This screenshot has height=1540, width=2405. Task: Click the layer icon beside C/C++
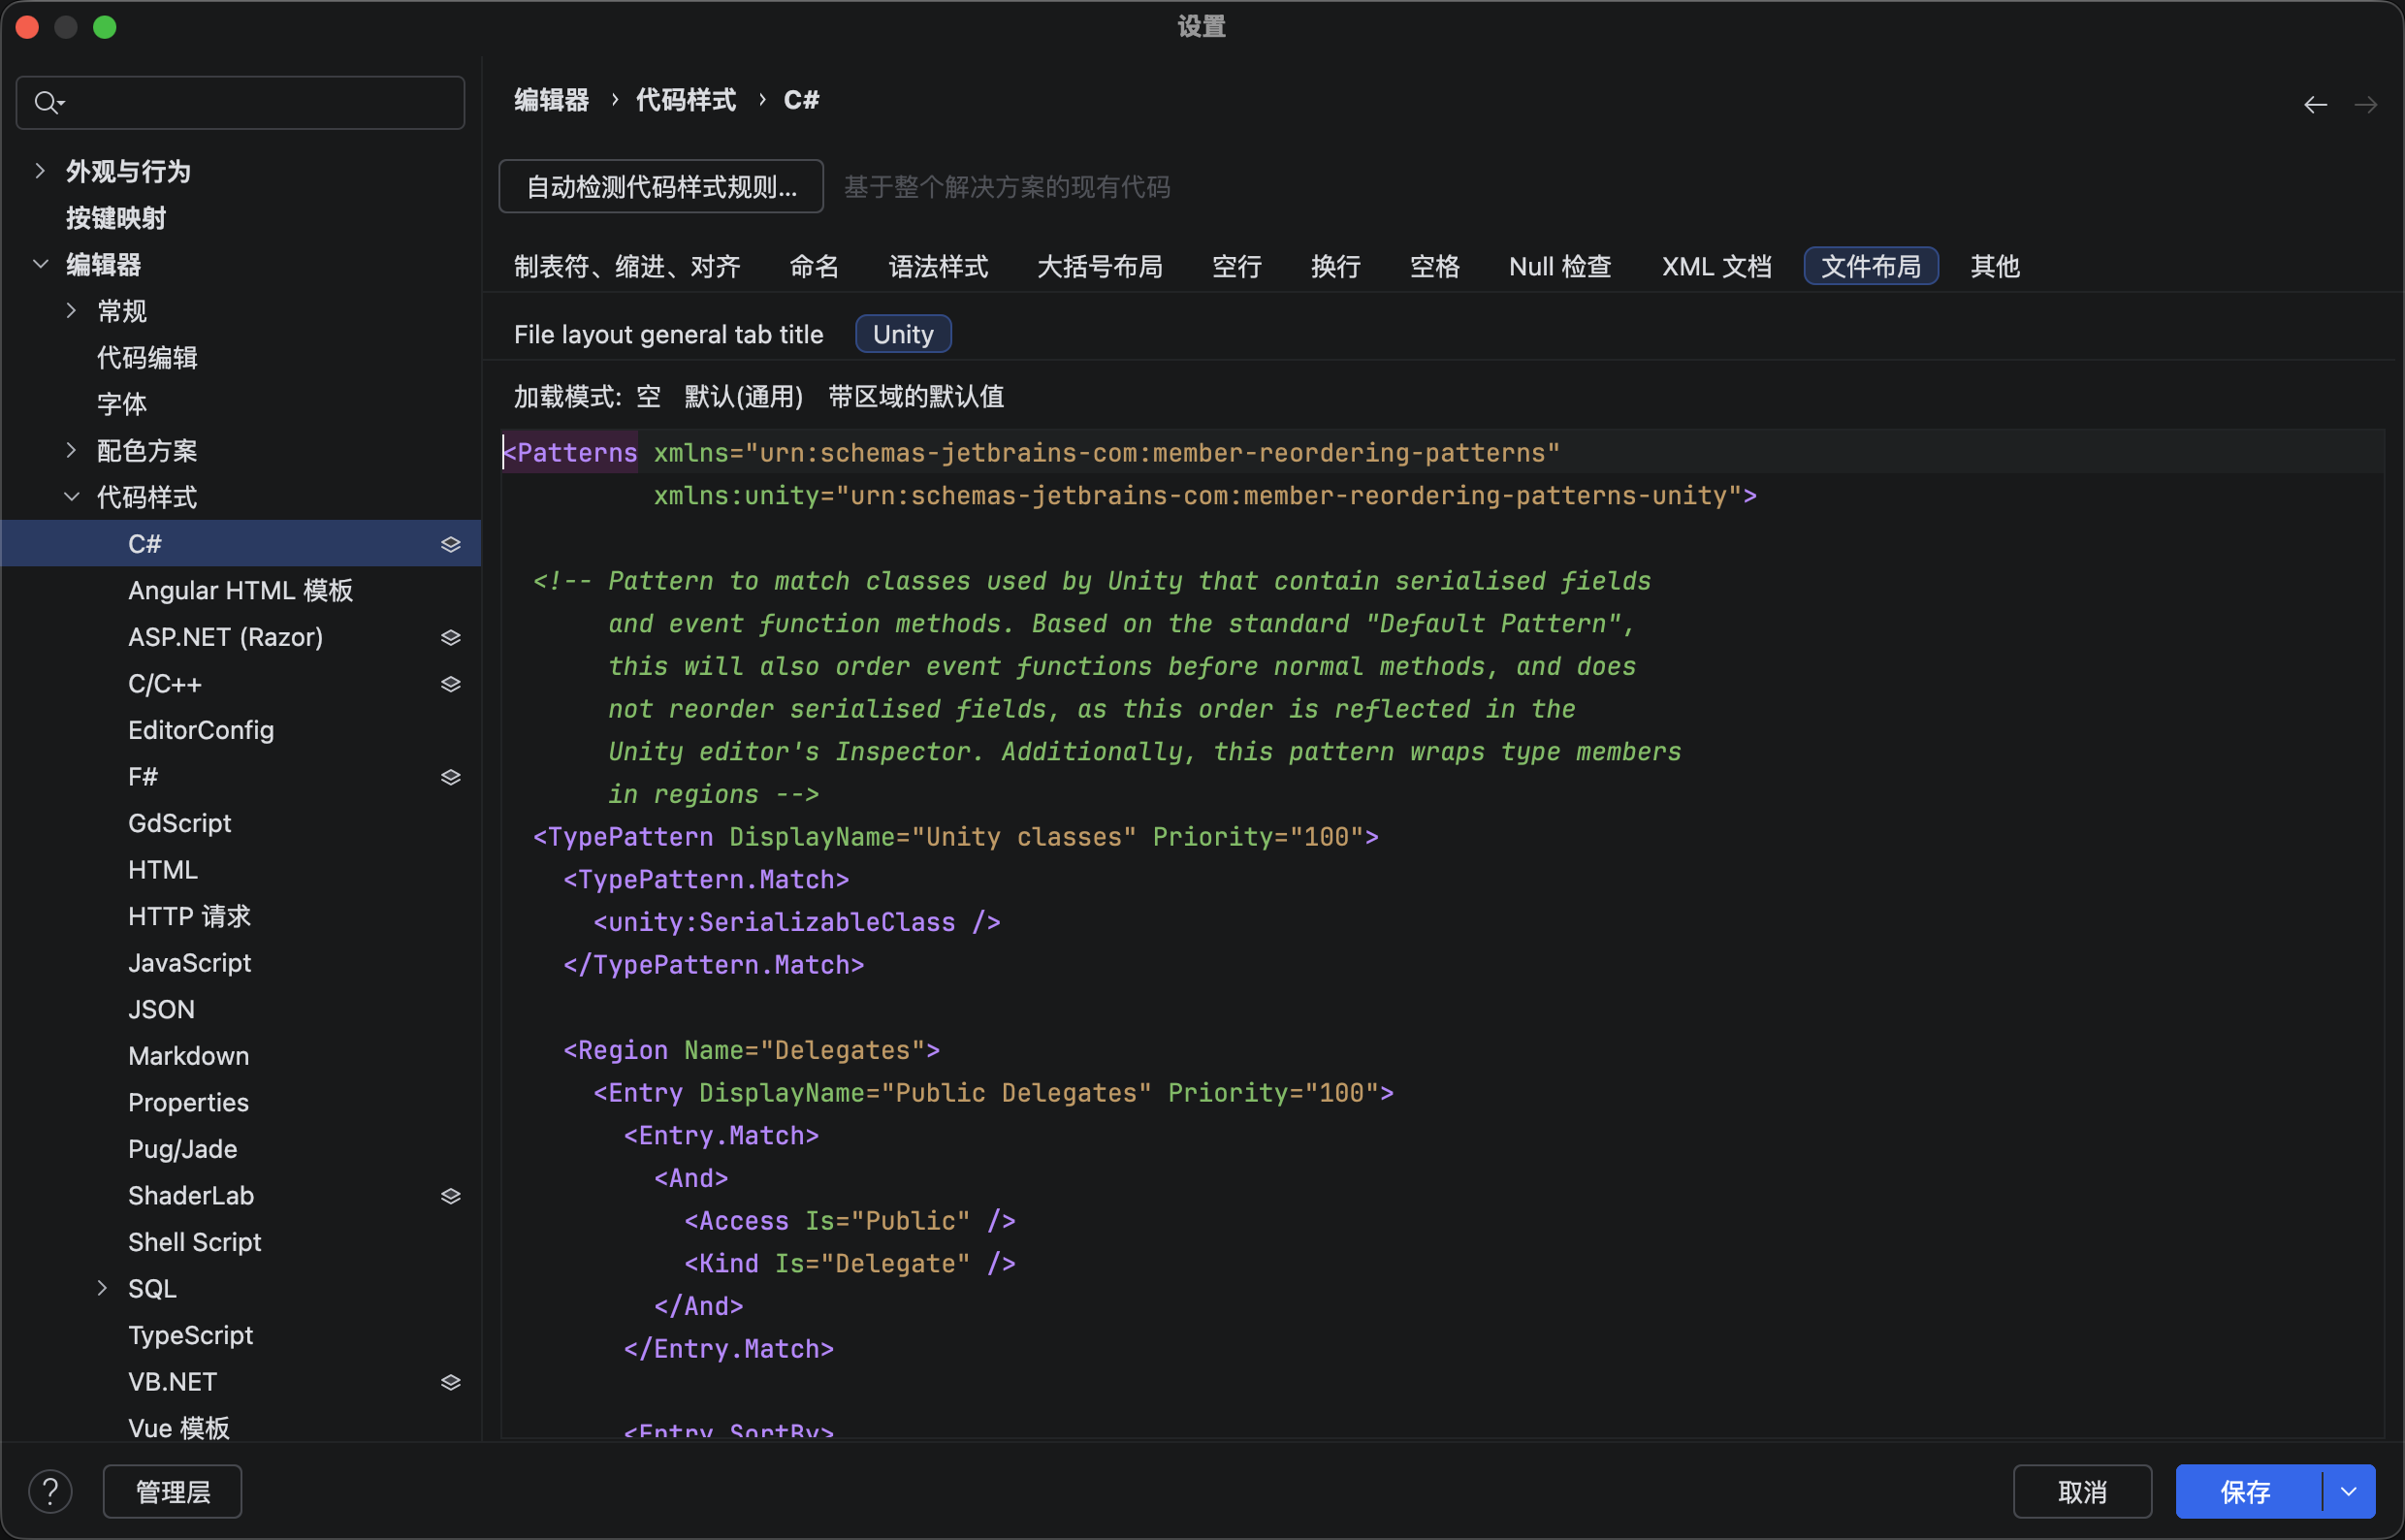pos(451,684)
